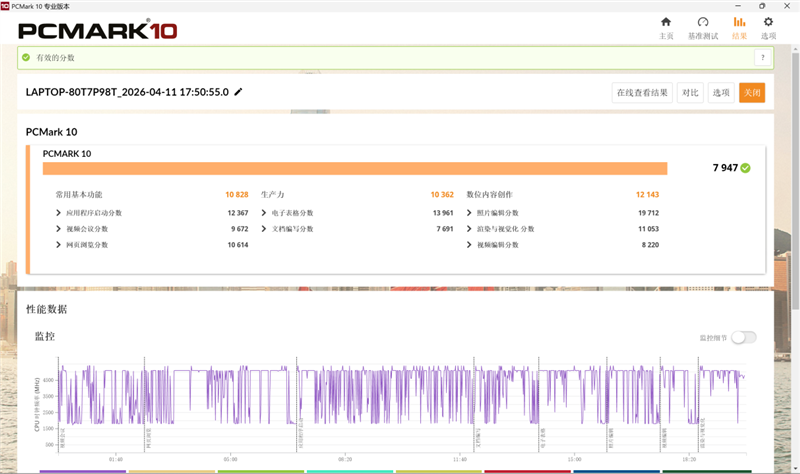This screenshot has width=800, height=474.
Task: Click the 8 220 score value
Action: pos(651,245)
